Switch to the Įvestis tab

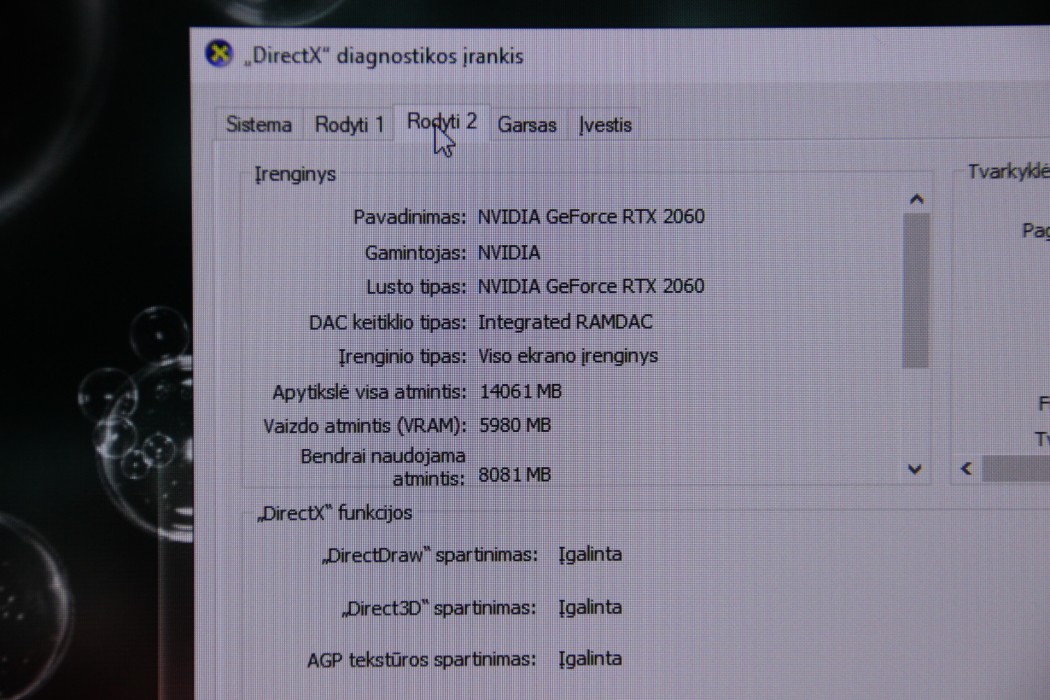click(x=605, y=125)
